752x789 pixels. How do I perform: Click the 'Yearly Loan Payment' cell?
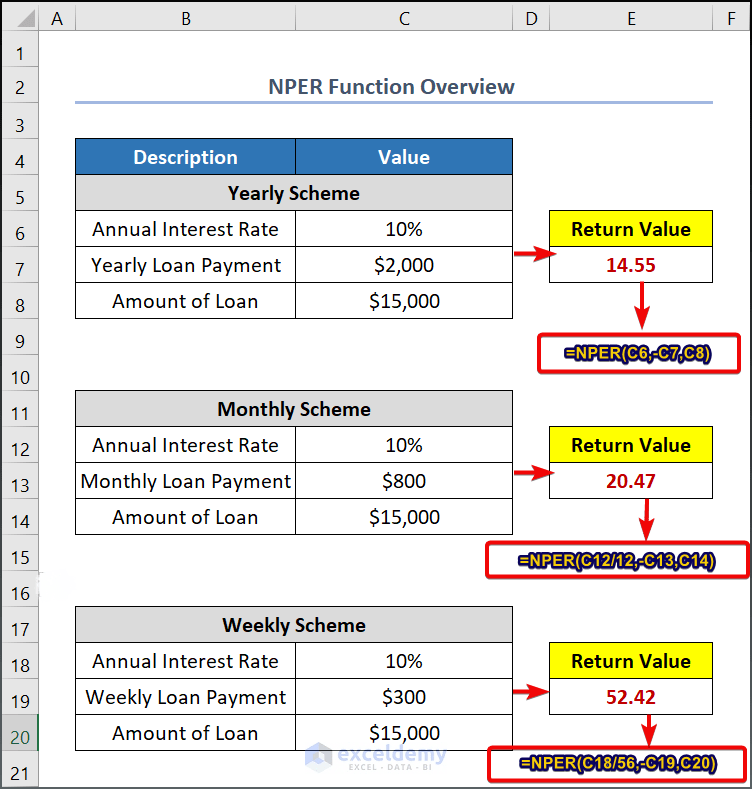185,265
